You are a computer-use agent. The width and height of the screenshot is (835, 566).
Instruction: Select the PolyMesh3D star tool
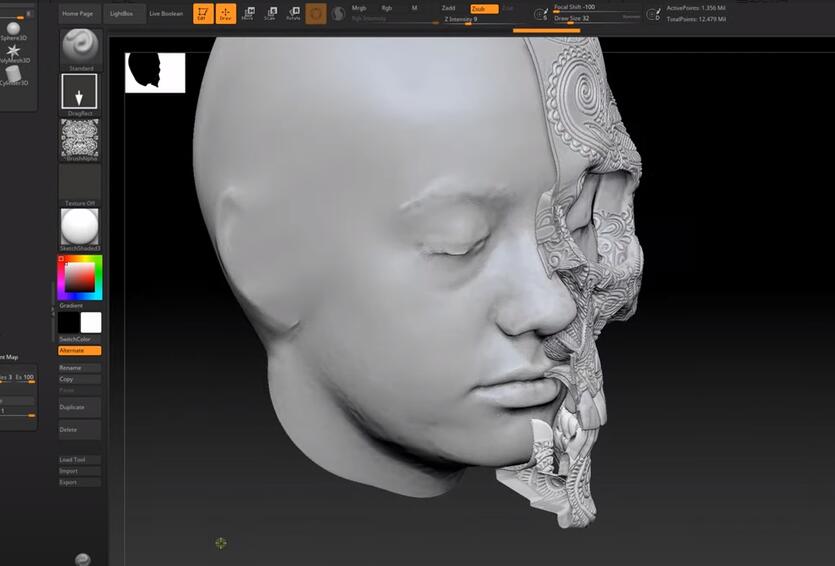pos(14,51)
